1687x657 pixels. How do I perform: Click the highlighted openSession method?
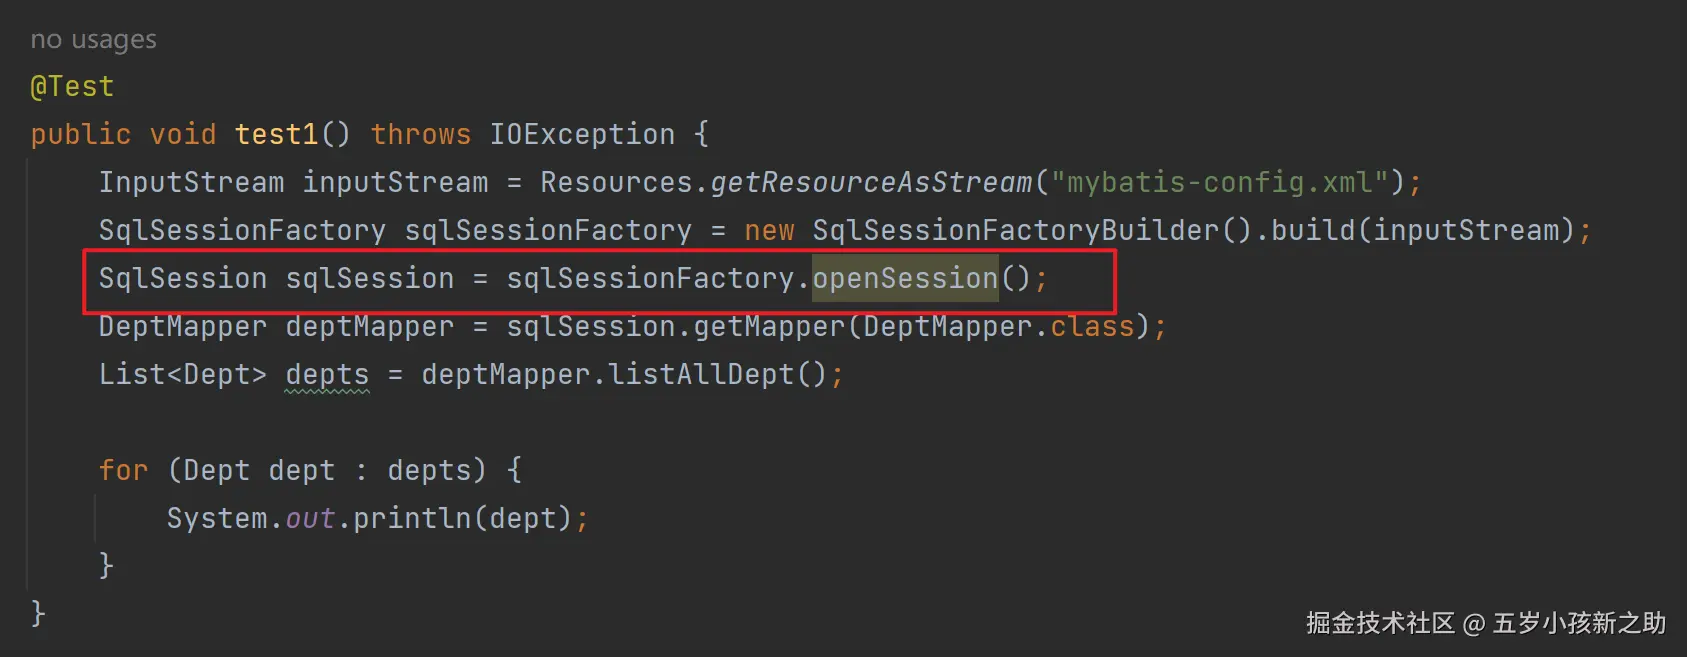(905, 278)
